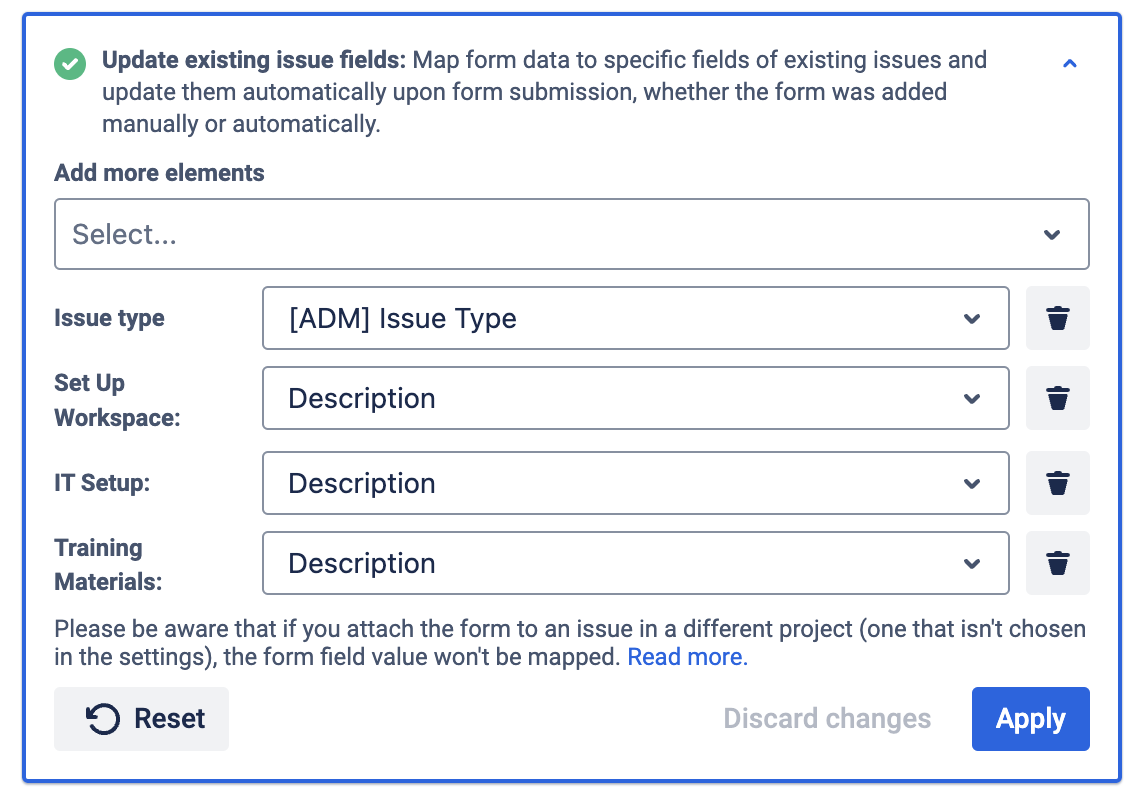Open the Add more elements Select dropdown
The image size is (1144, 804).
tap(571, 234)
